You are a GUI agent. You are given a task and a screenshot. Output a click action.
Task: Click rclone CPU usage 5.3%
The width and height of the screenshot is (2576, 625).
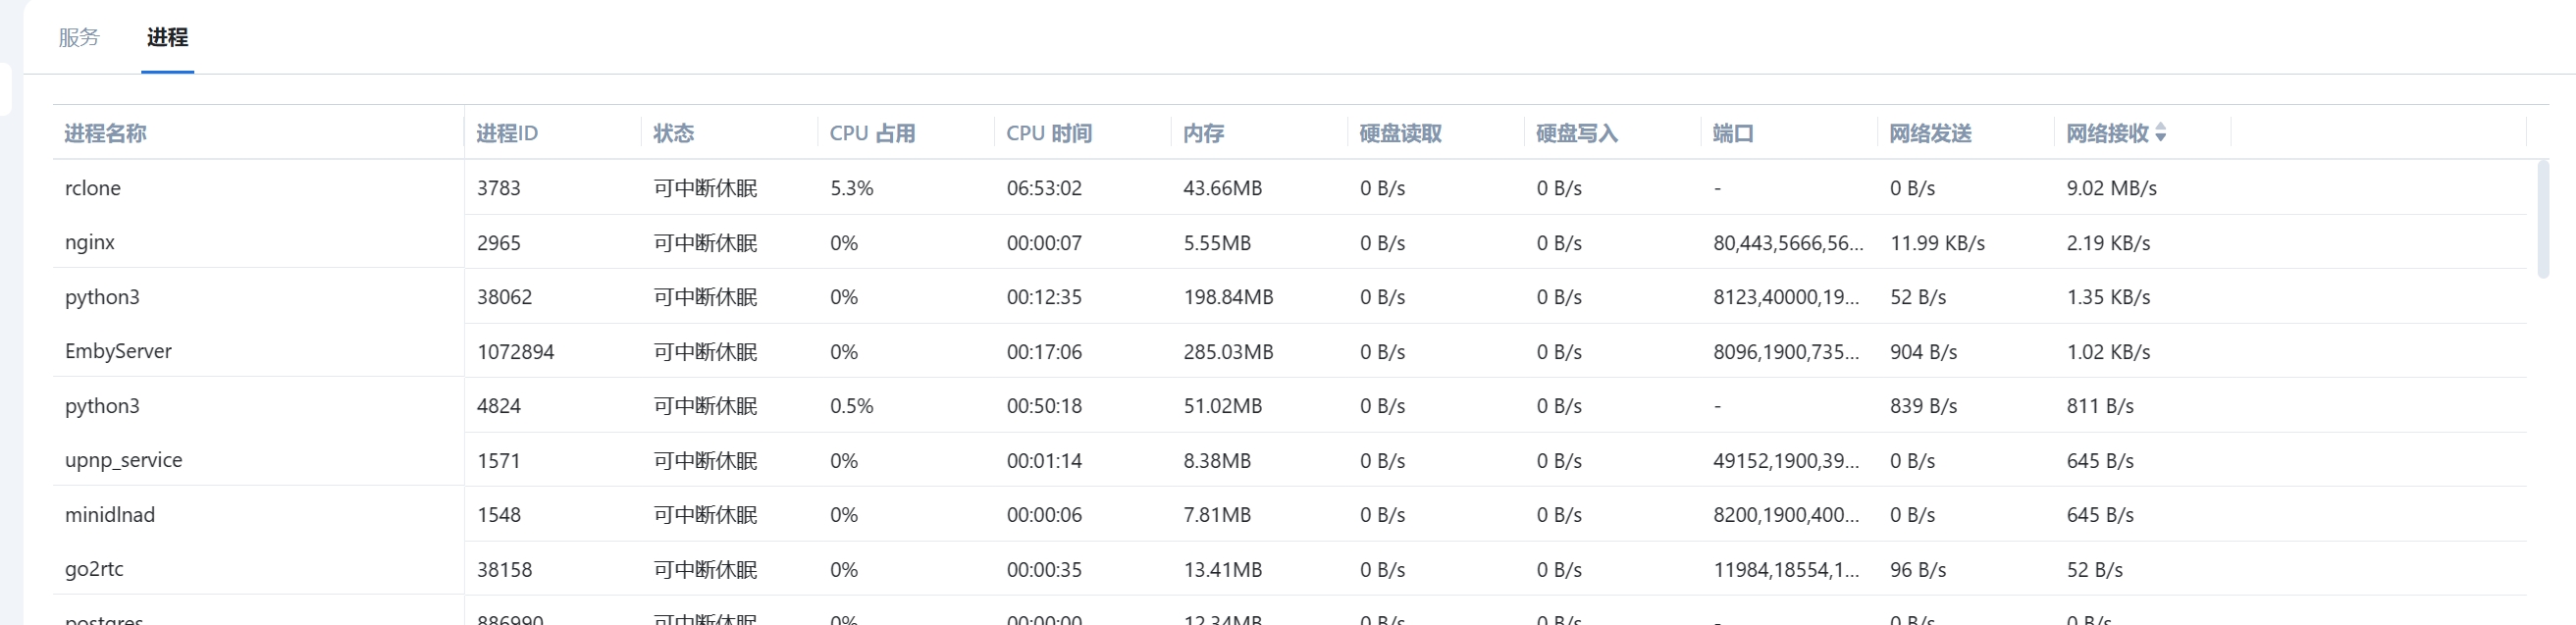click(x=852, y=188)
